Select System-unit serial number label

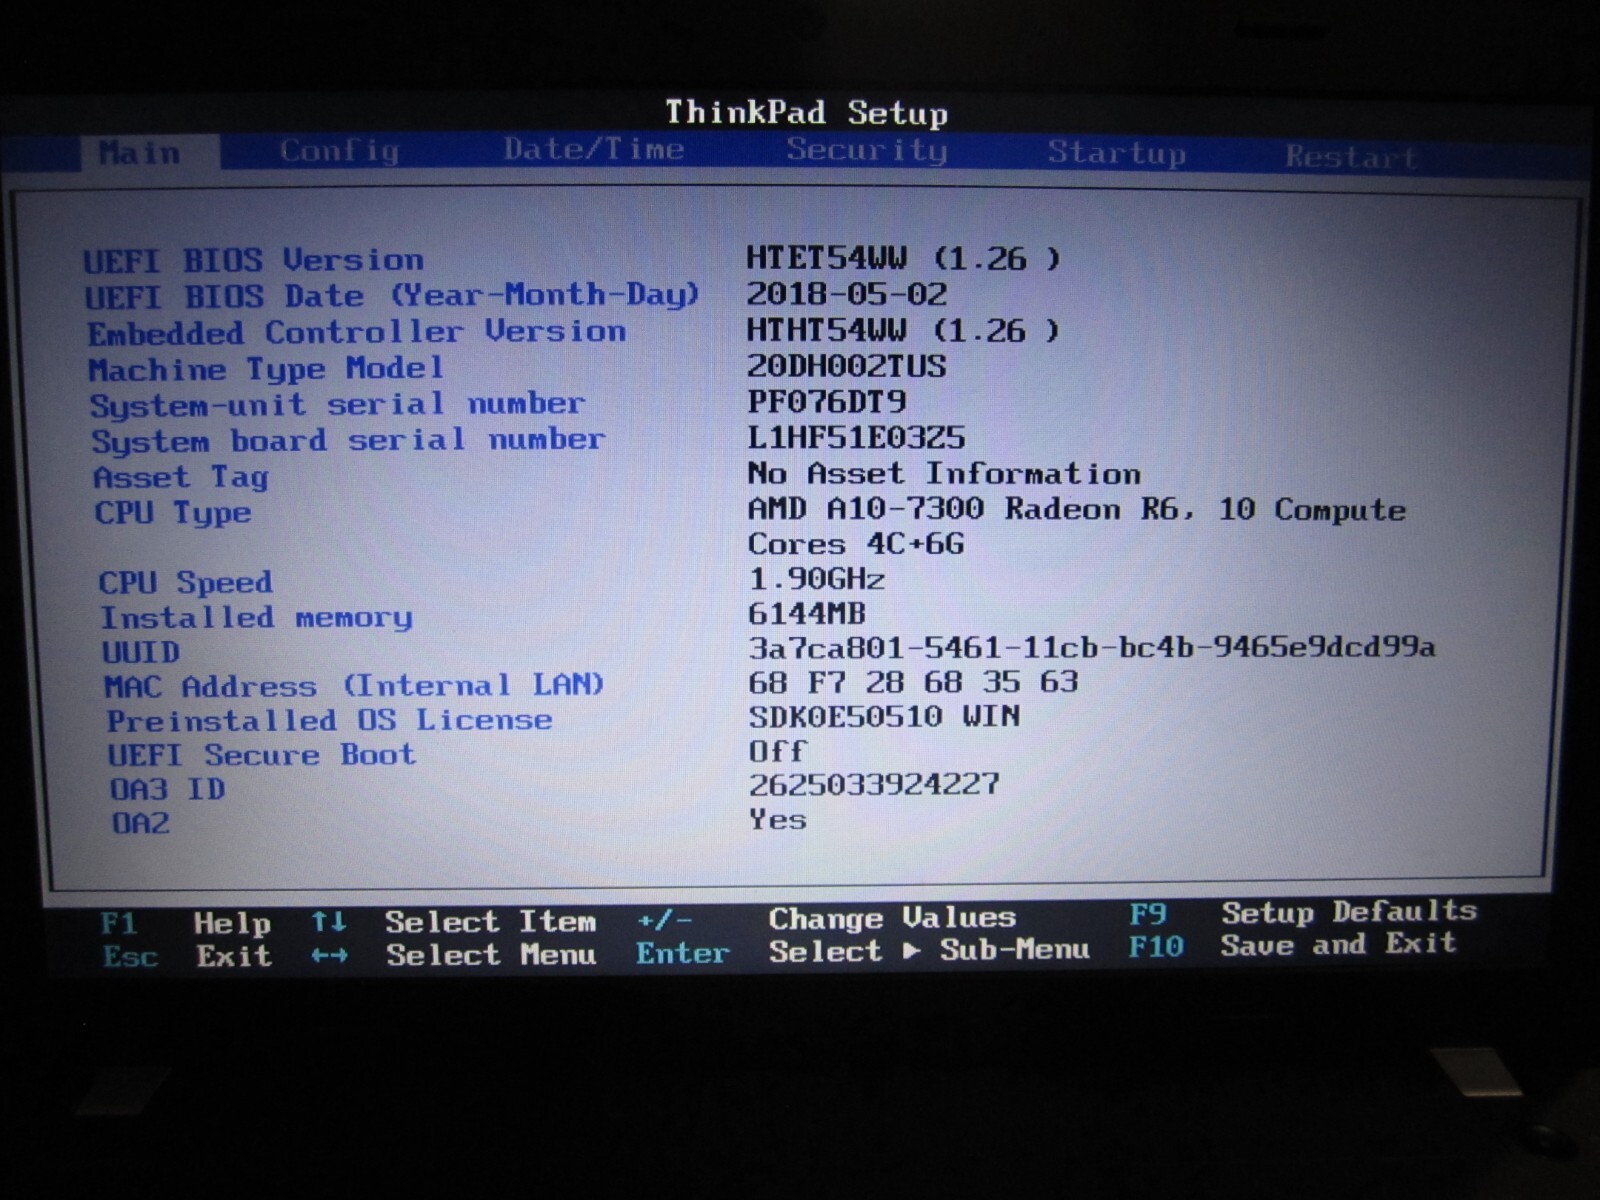(x=337, y=405)
